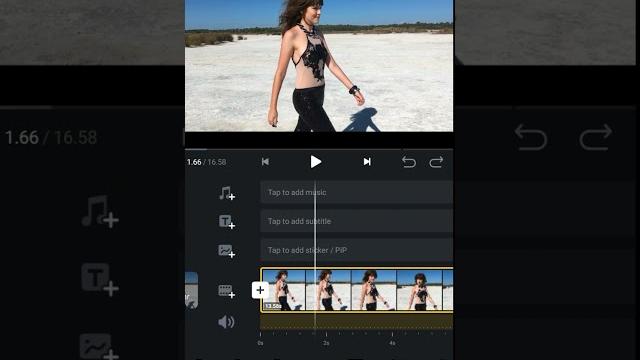Mute the clip audio speaker icon
This screenshot has width=640, height=360.
pos(226,322)
